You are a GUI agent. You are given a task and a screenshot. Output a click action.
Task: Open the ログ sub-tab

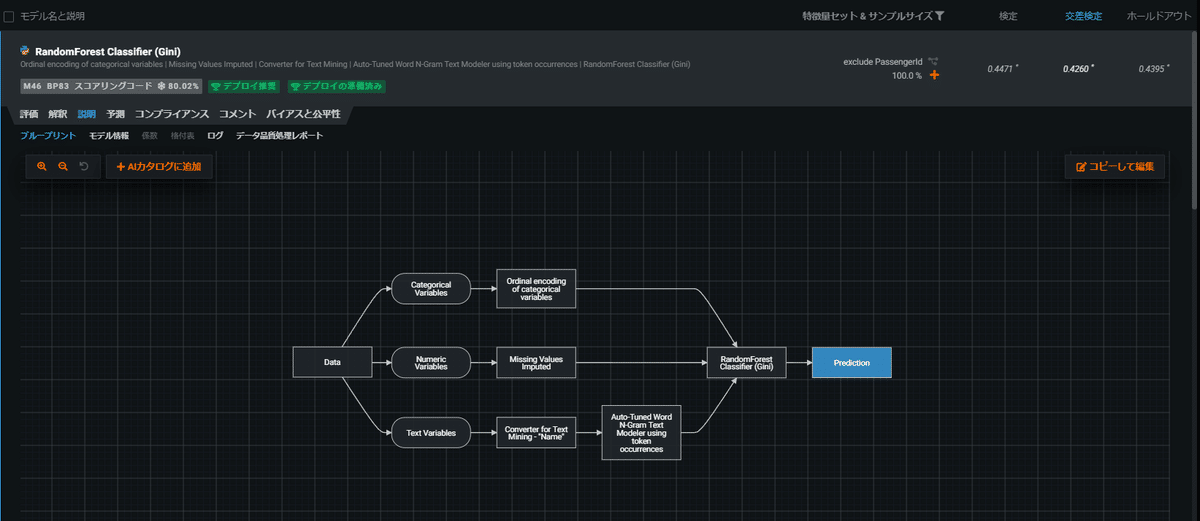215,135
